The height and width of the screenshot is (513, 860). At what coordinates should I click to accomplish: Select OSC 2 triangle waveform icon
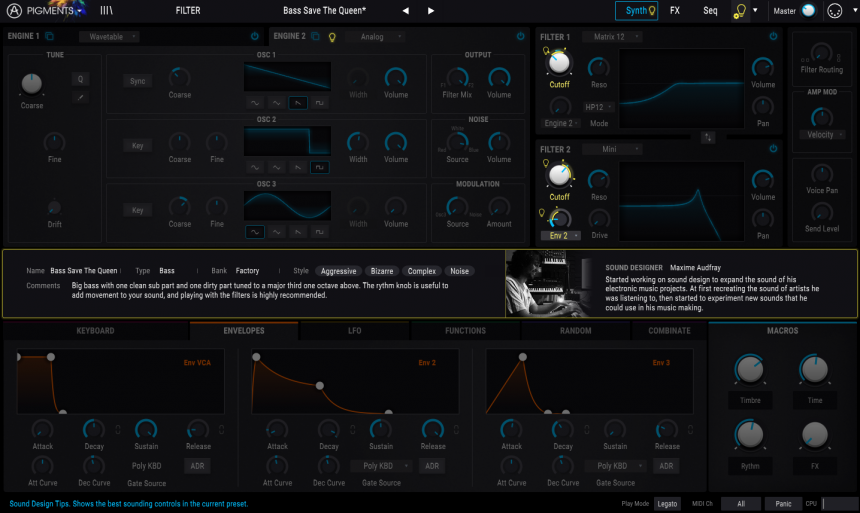pos(276,167)
